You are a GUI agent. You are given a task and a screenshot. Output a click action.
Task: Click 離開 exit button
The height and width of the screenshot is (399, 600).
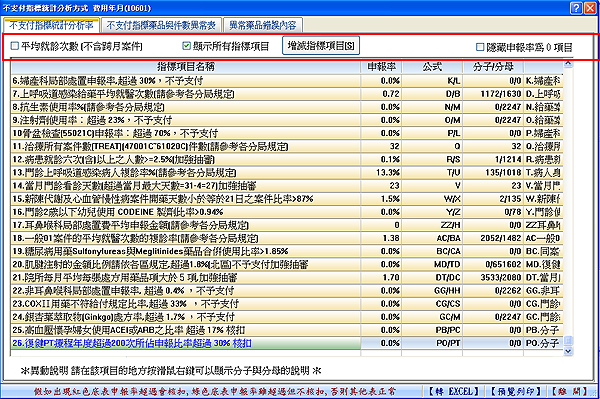tap(569, 391)
